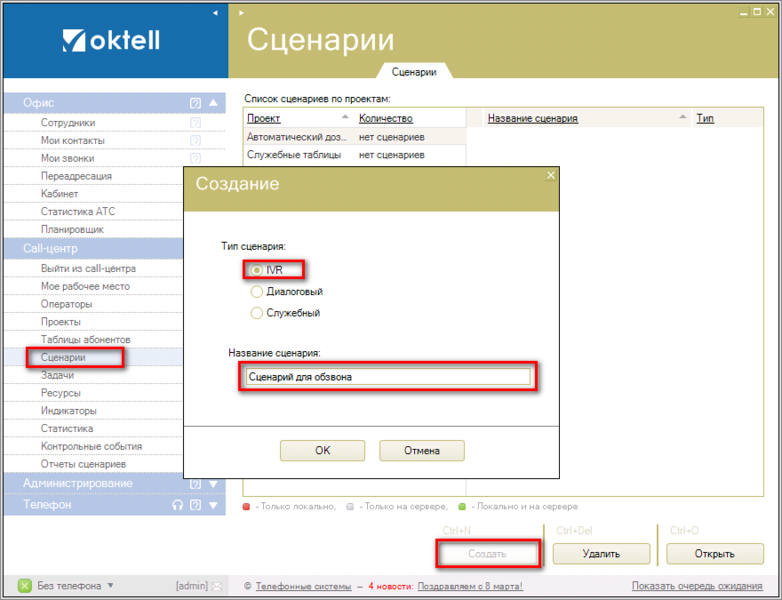
Task: Open Планировщик in the sidebar
Action: pos(72,229)
